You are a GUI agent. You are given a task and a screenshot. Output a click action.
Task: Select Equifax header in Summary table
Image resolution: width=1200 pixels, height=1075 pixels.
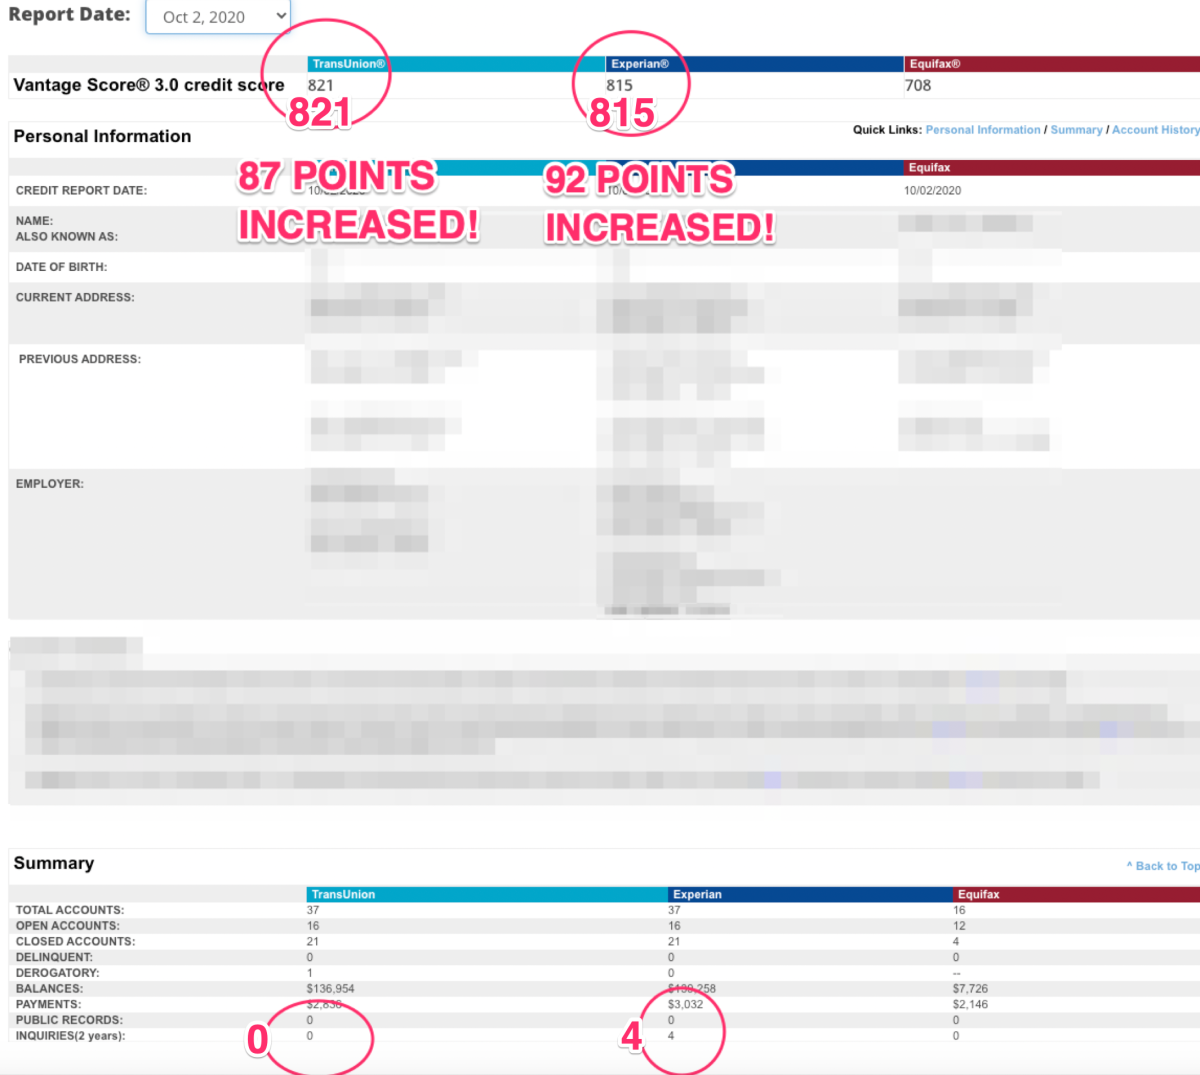[978, 895]
